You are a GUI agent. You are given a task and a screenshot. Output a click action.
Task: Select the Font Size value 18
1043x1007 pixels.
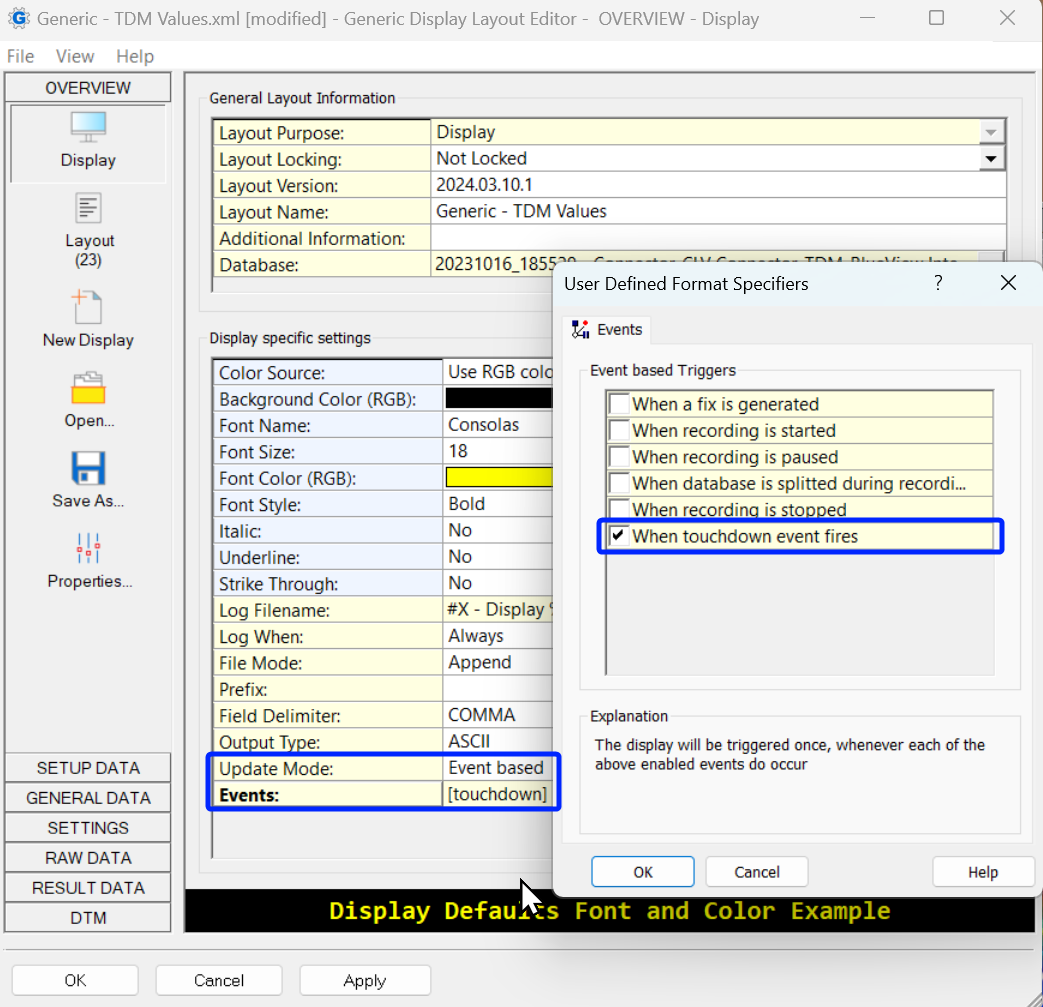(x=498, y=451)
